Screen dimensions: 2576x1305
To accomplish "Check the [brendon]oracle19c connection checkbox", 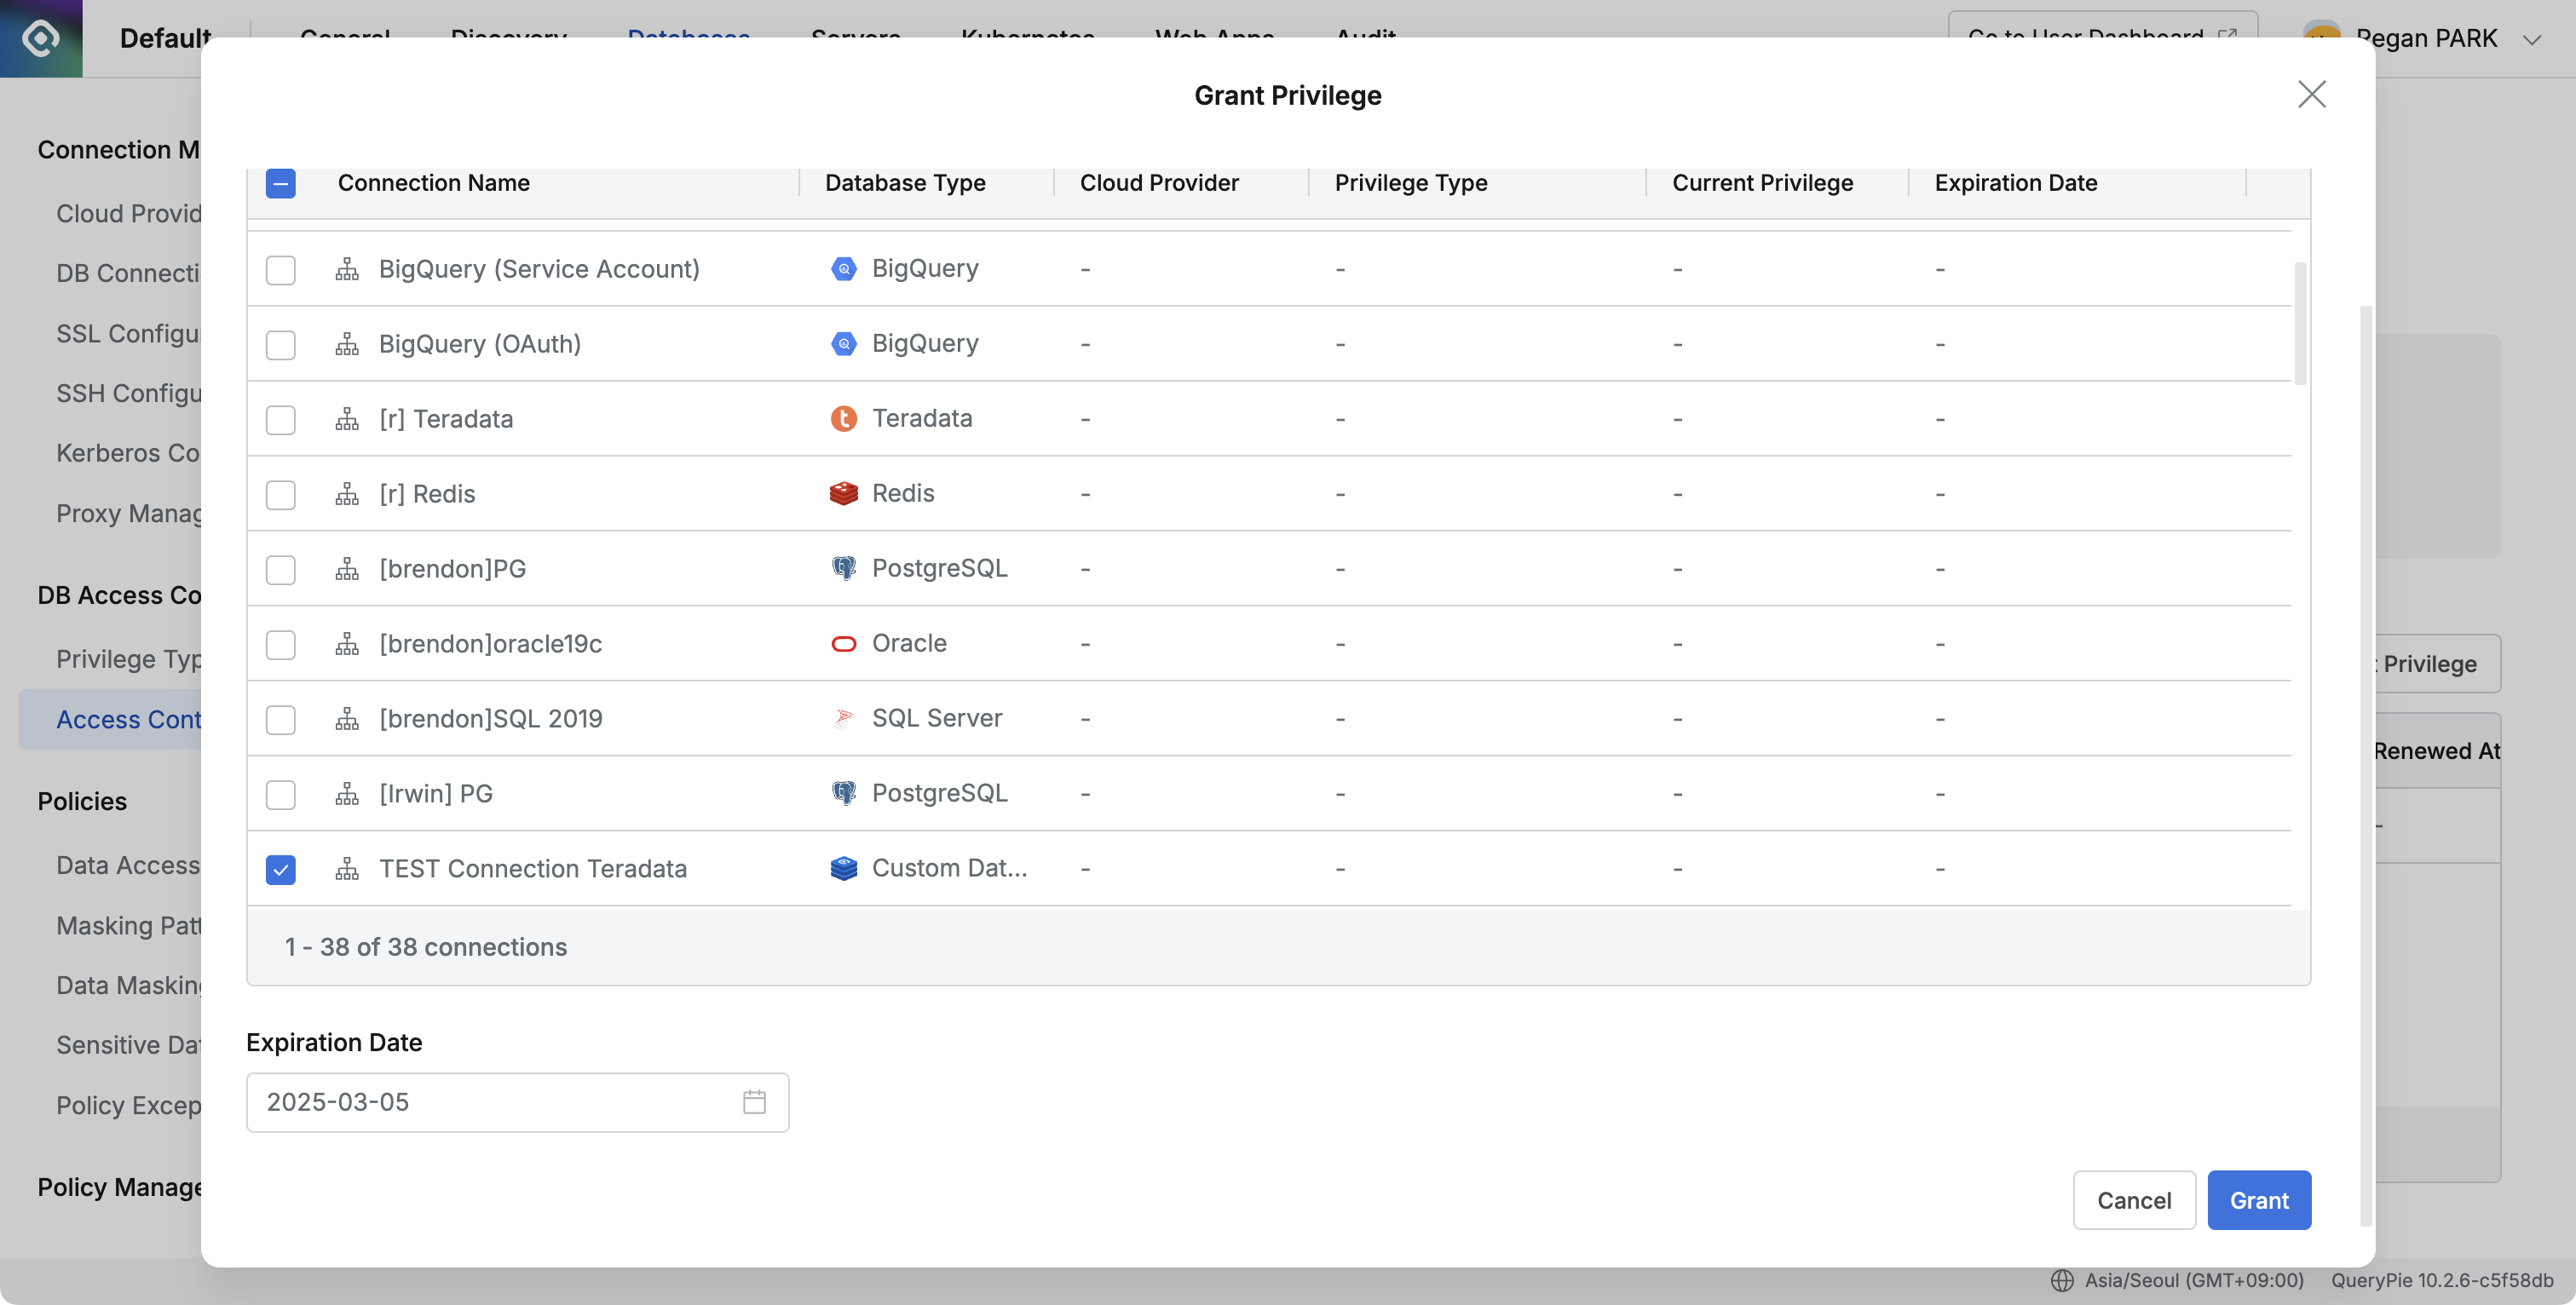I will (x=281, y=645).
